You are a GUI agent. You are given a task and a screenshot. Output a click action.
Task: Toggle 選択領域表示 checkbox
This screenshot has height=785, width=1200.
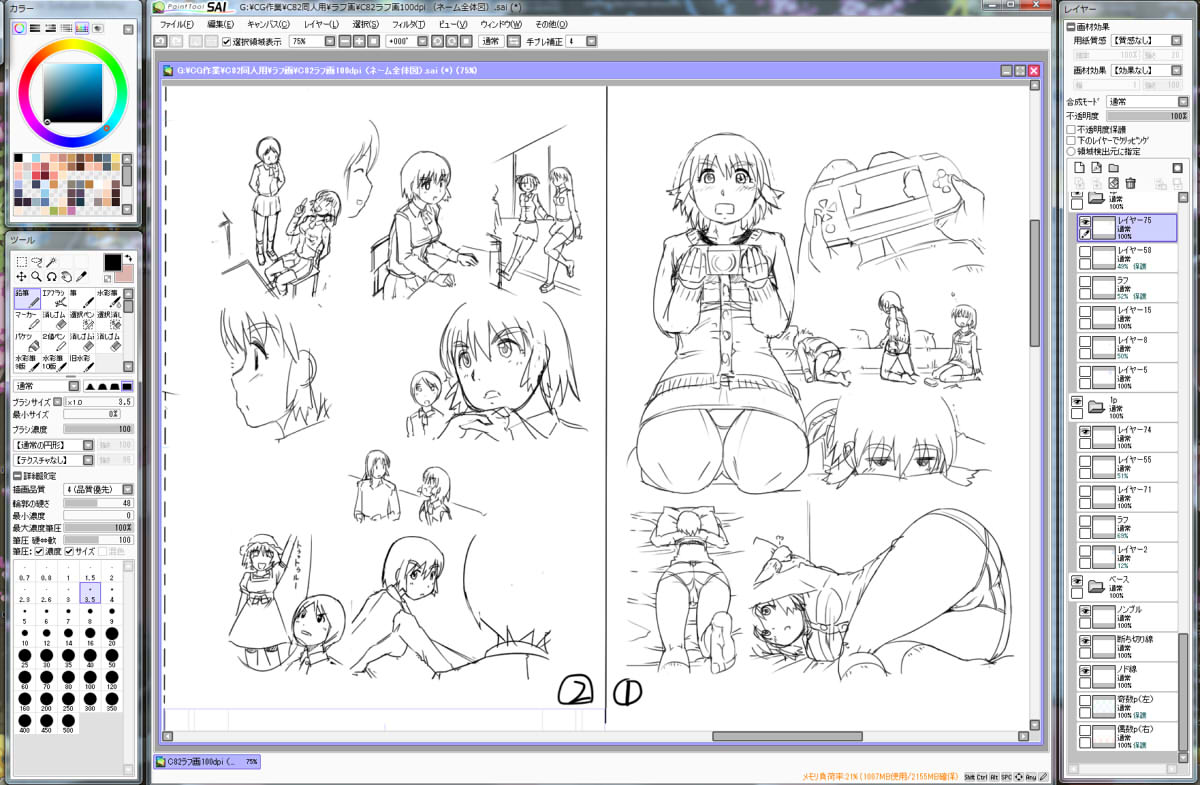pyautogui.click(x=225, y=42)
